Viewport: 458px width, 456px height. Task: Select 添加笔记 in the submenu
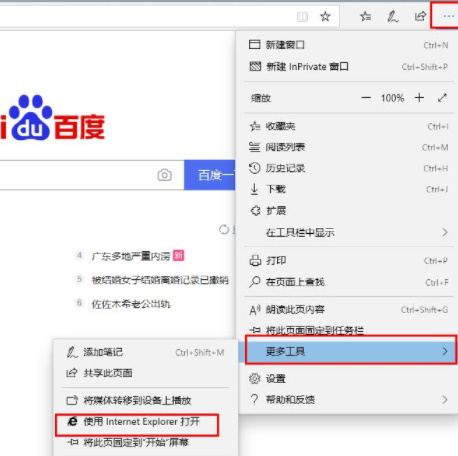(x=146, y=352)
